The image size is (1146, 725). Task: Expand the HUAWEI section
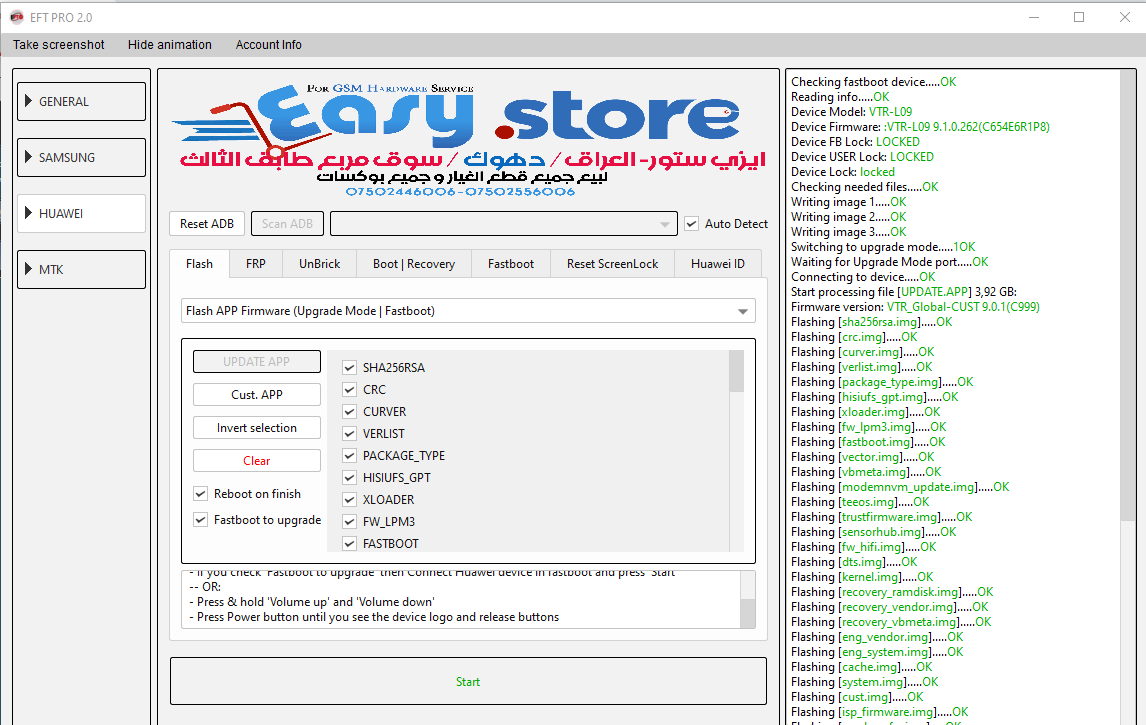pyautogui.click(x=81, y=213)
